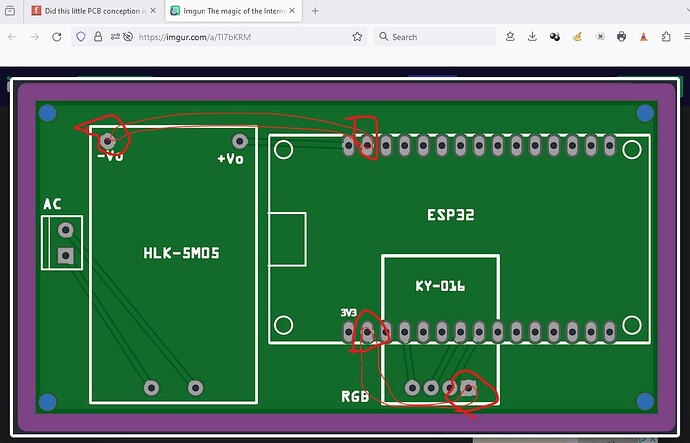This screenshot has width=690, height=443.
Task: Click the orange broom extension icon
Action: 577,37
